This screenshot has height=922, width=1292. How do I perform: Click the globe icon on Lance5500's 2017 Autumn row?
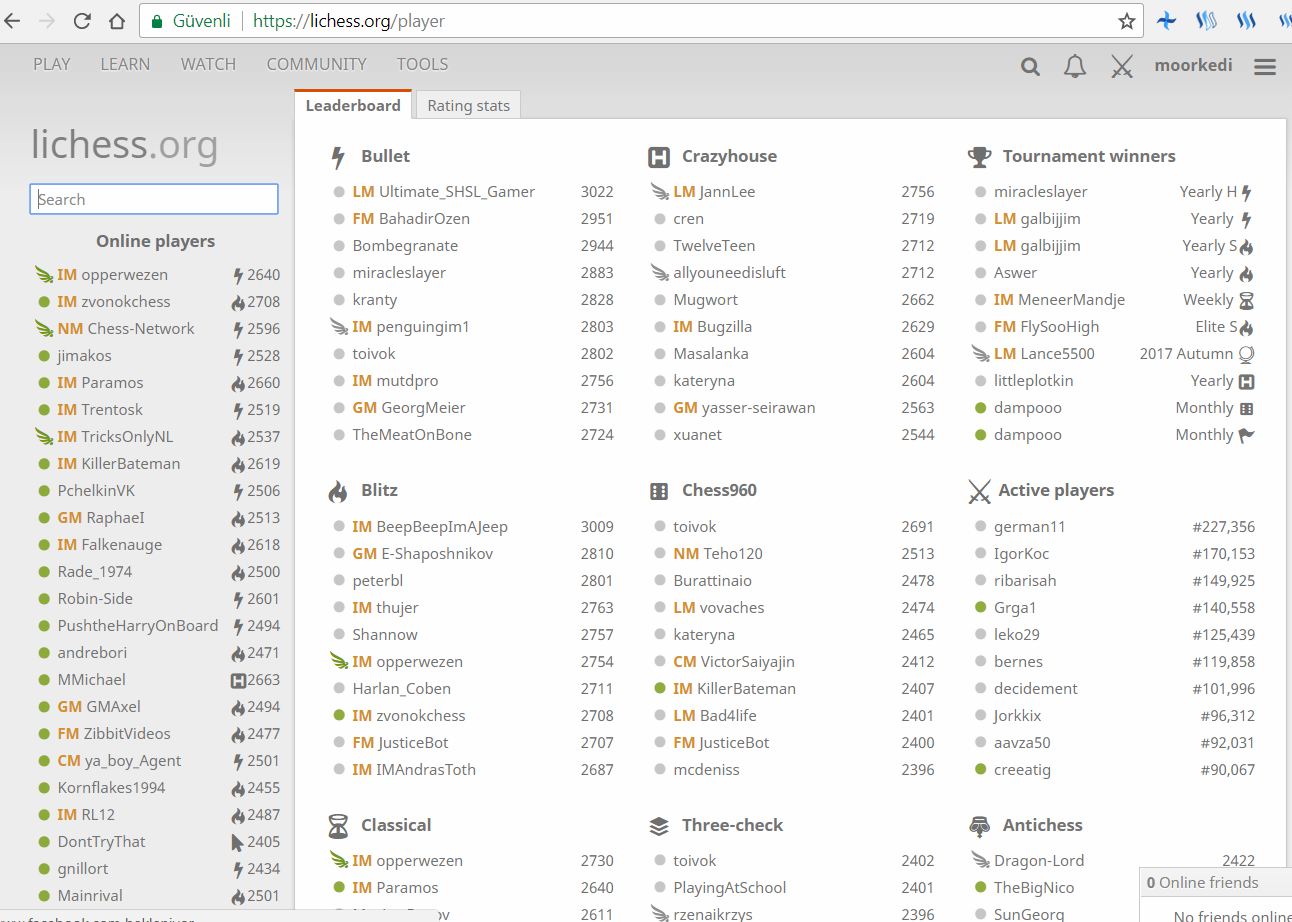(1246, 354)
